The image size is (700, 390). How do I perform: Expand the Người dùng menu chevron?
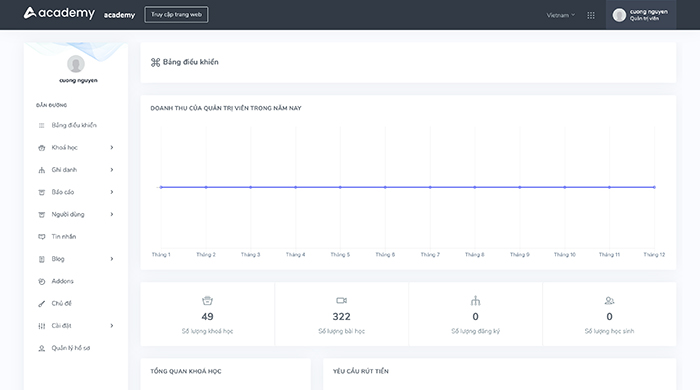(112, 214)
